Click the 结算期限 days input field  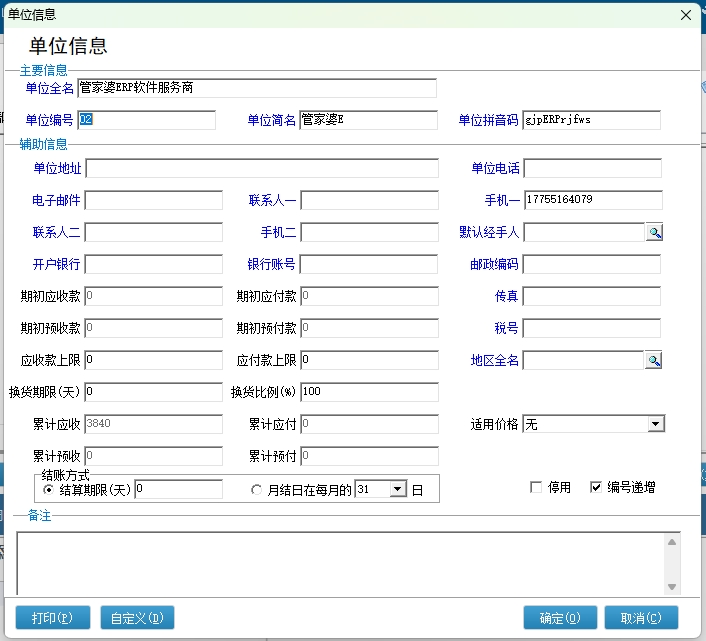click(179, 489)
